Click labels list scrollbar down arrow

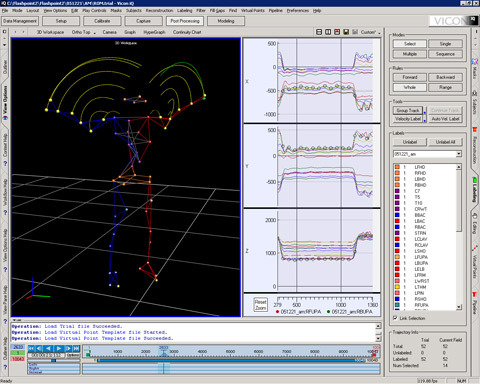pos(459,307)
